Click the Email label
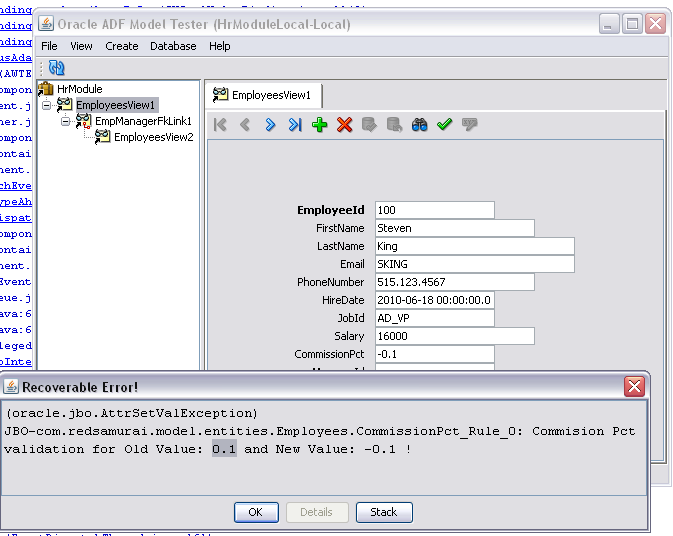The image size is (673, 536). 352,264
